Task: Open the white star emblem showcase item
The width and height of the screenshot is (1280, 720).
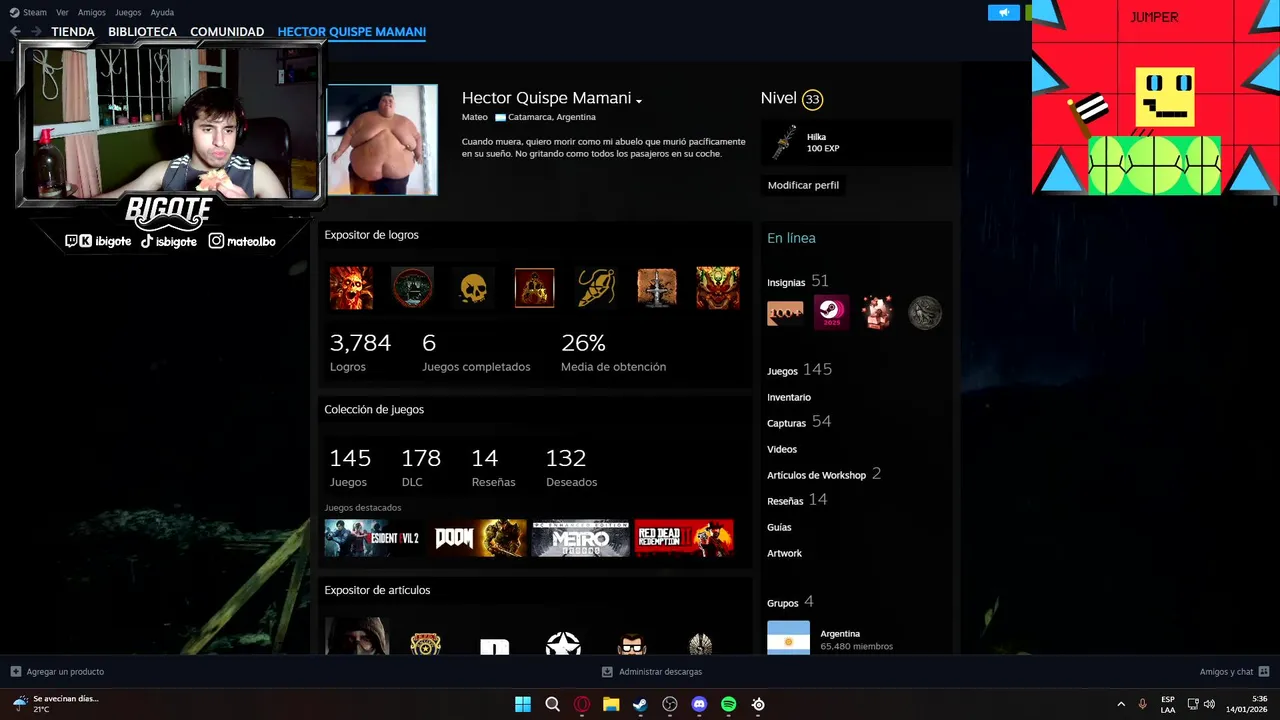Action: (563, 644)
